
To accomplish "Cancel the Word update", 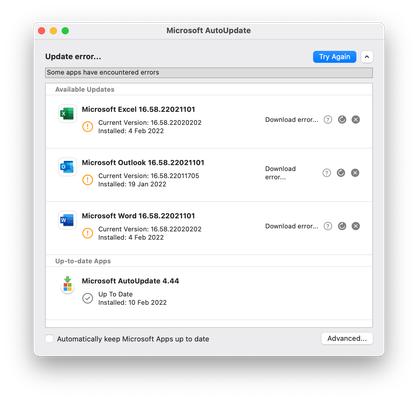I will 356,226.
